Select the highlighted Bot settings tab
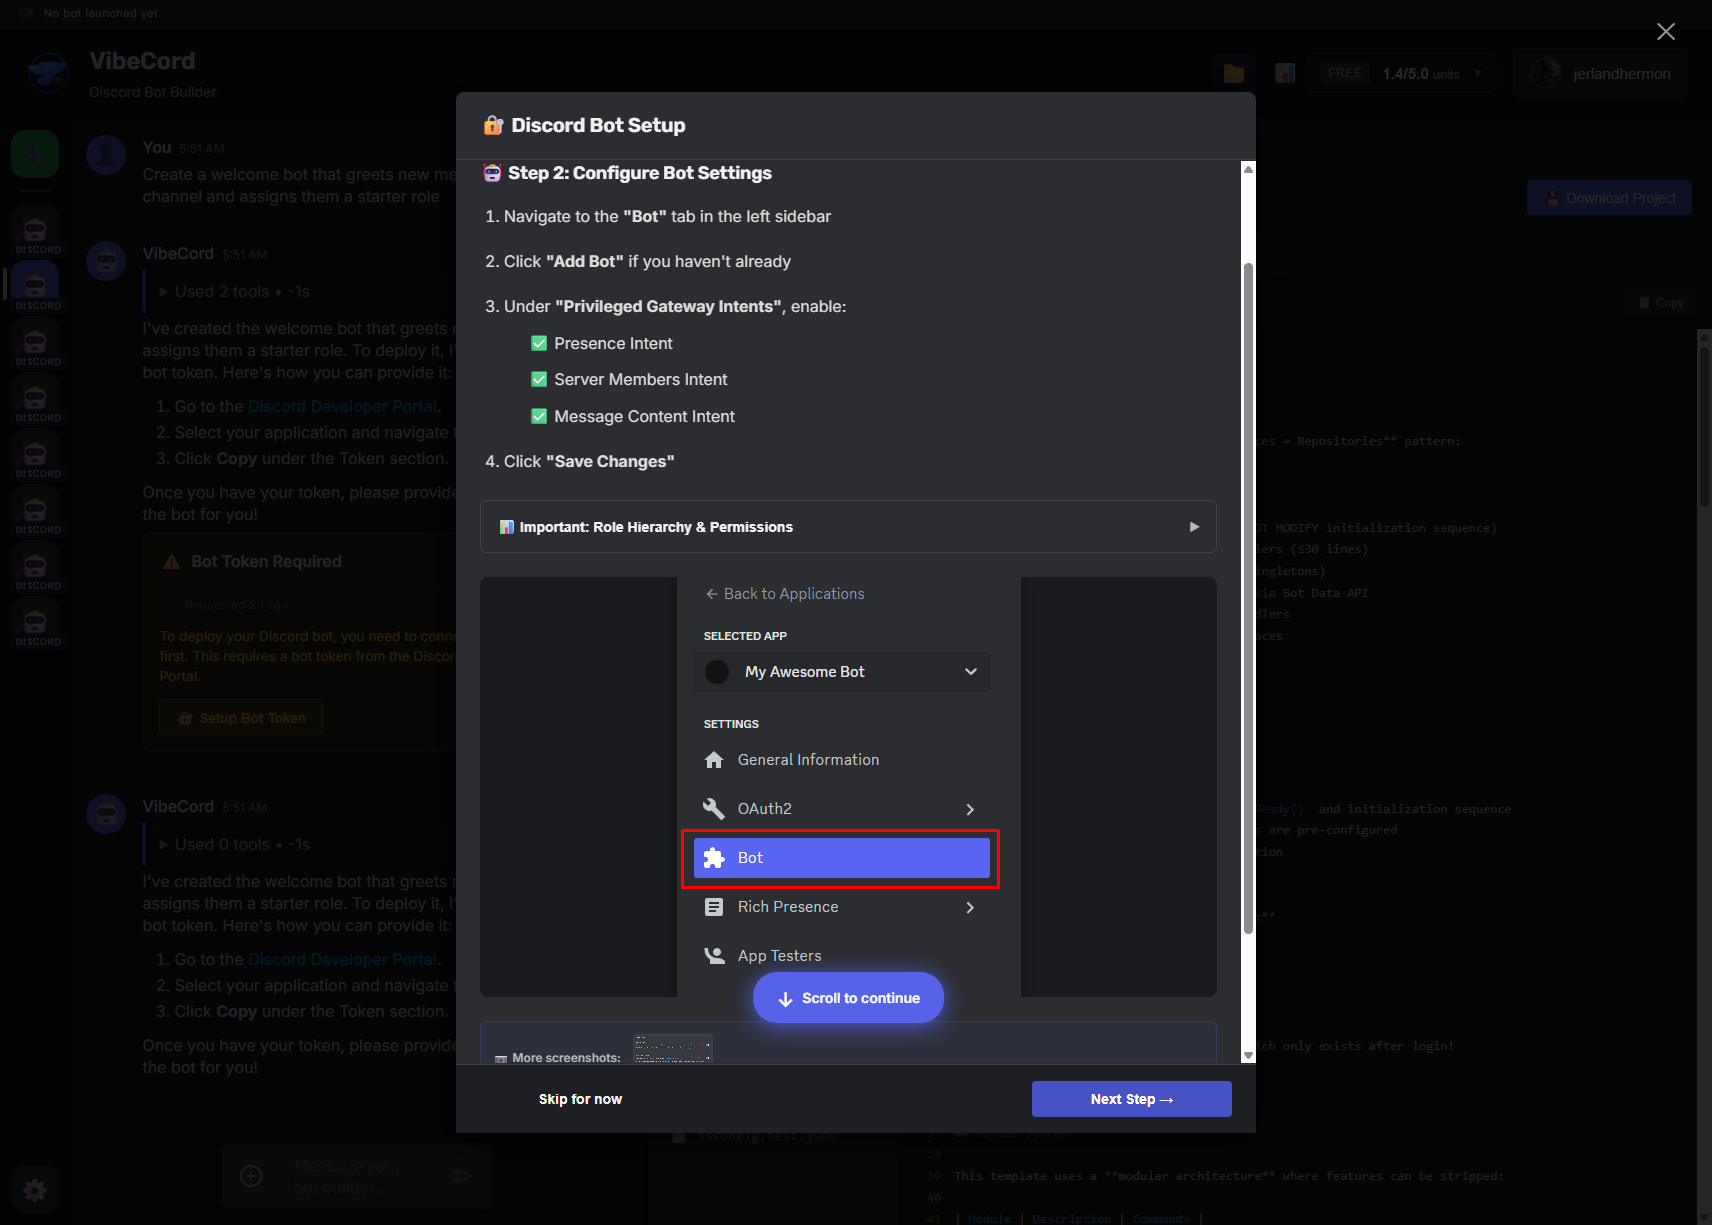The image size is (1712, 1225). coord(841,858)
